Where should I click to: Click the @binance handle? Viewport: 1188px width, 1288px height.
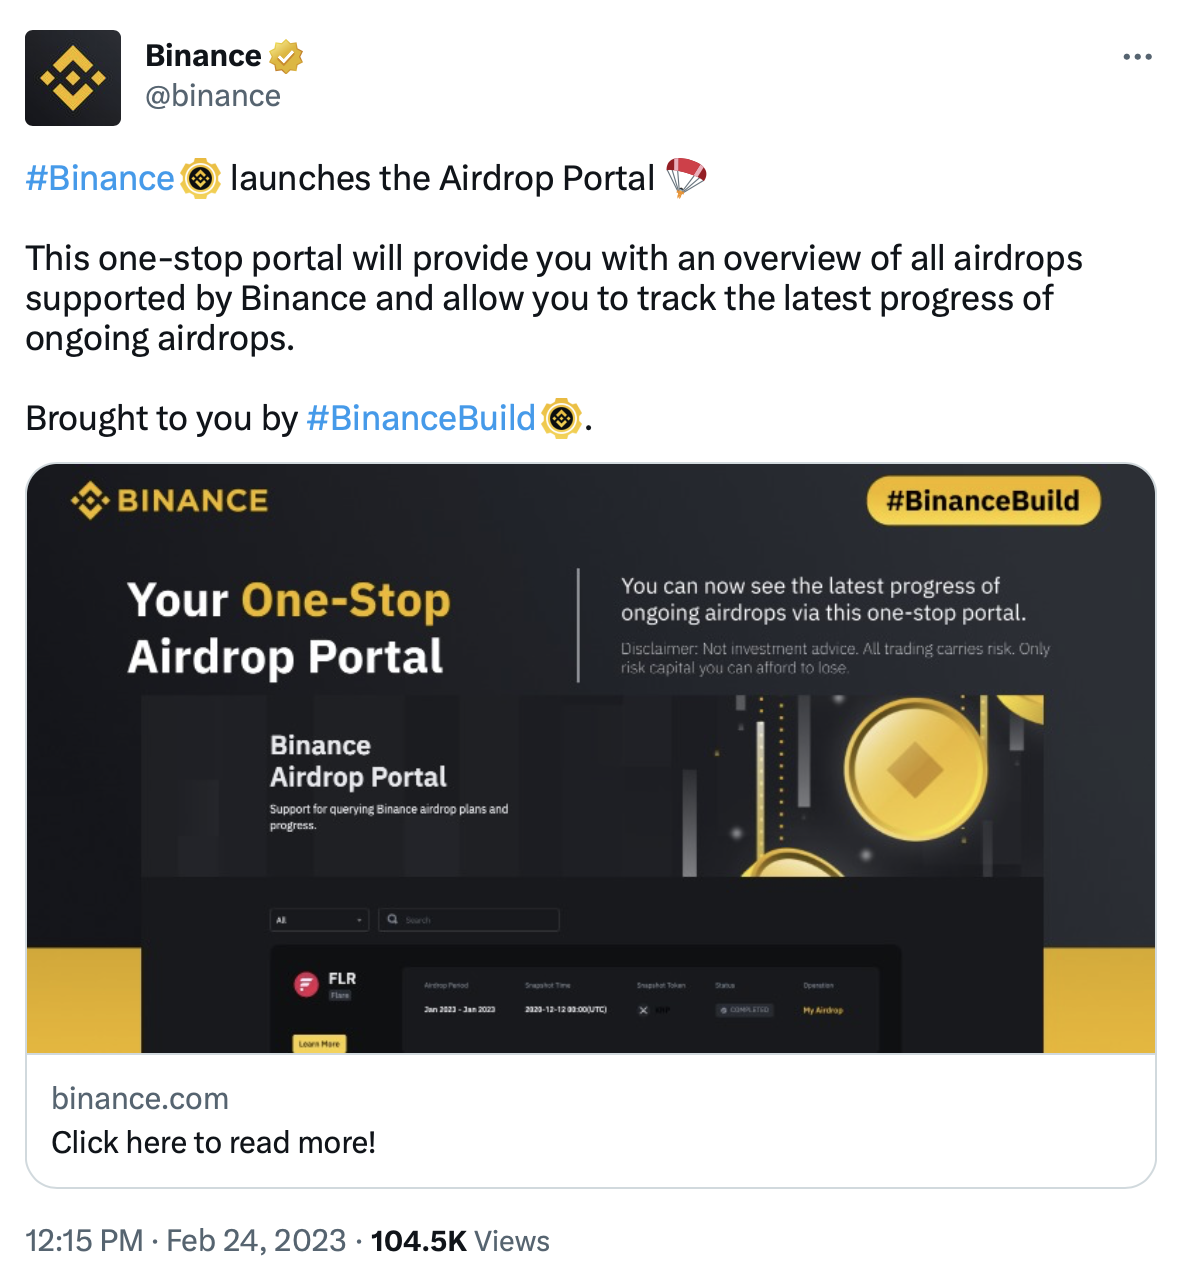coord(213,96)
